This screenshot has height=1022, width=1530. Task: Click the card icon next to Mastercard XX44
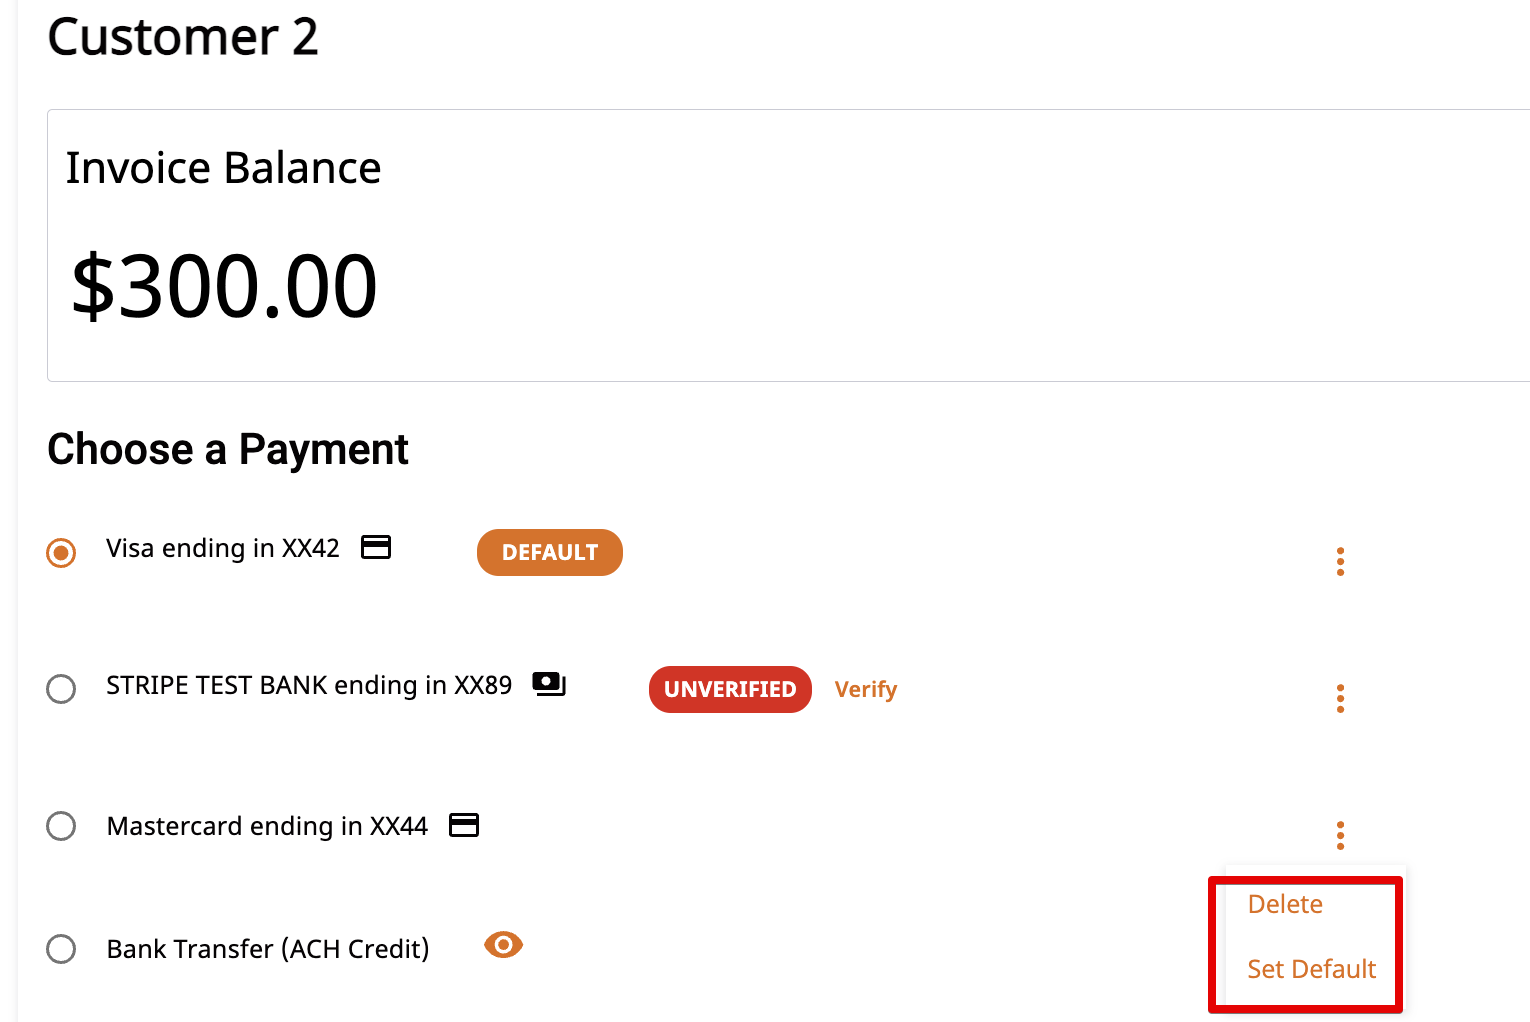[x=464, y=825]
